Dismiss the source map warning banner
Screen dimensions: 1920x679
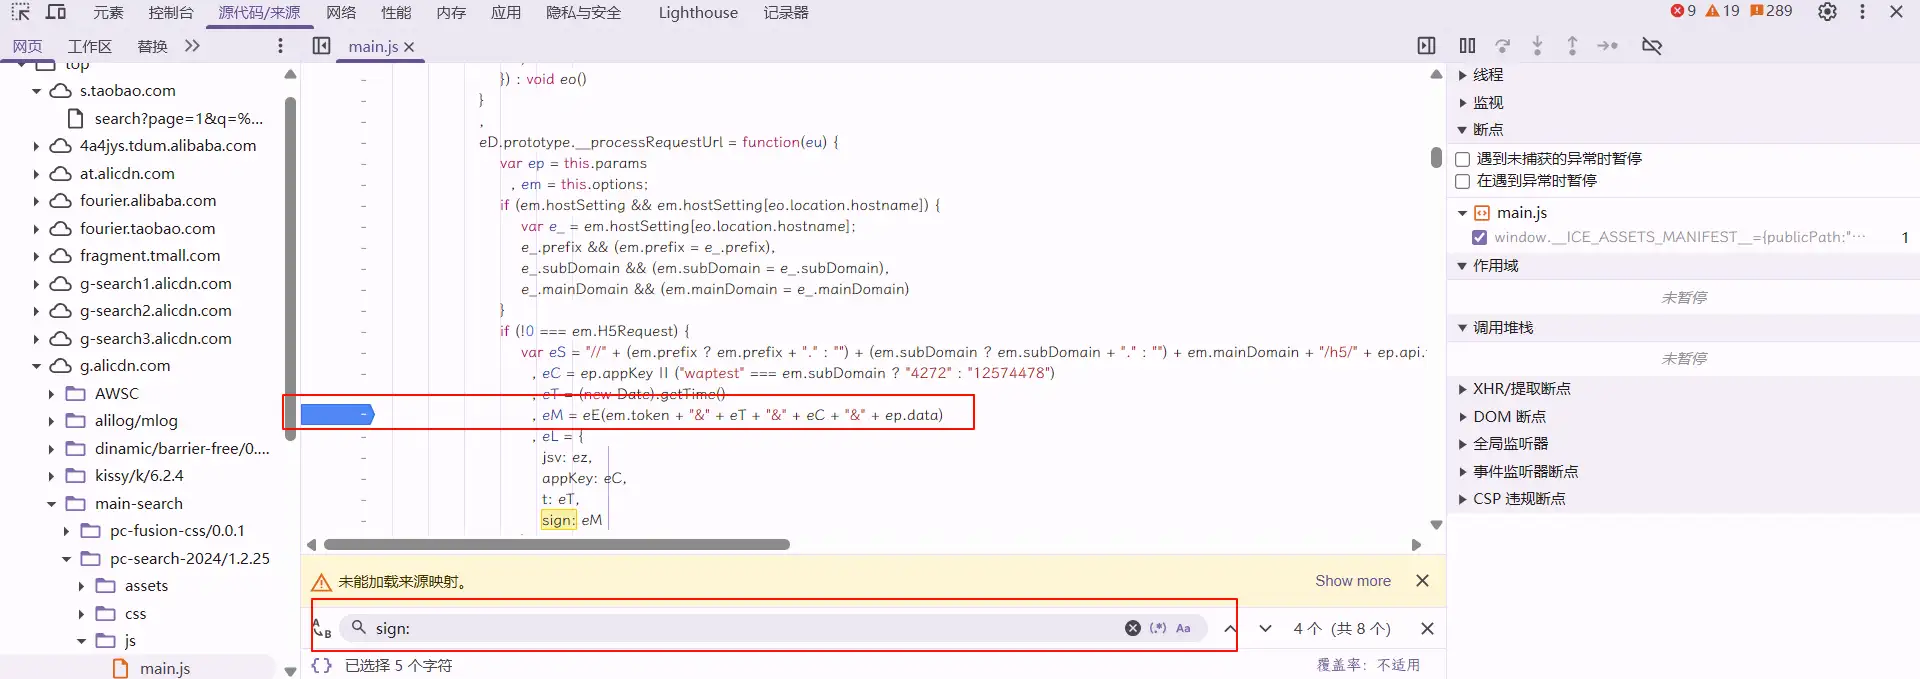(x=1422, y=581)
